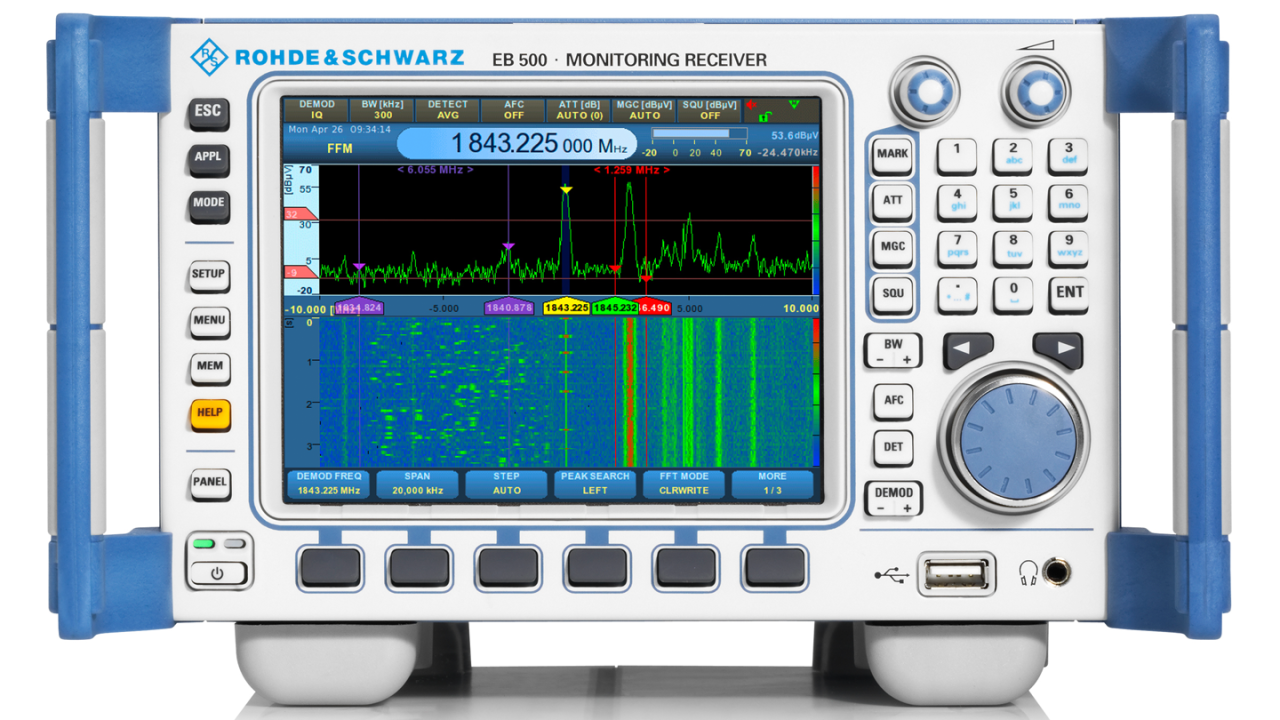
Task: Click the green antenna status icon
Action: (x=793, y=103)
